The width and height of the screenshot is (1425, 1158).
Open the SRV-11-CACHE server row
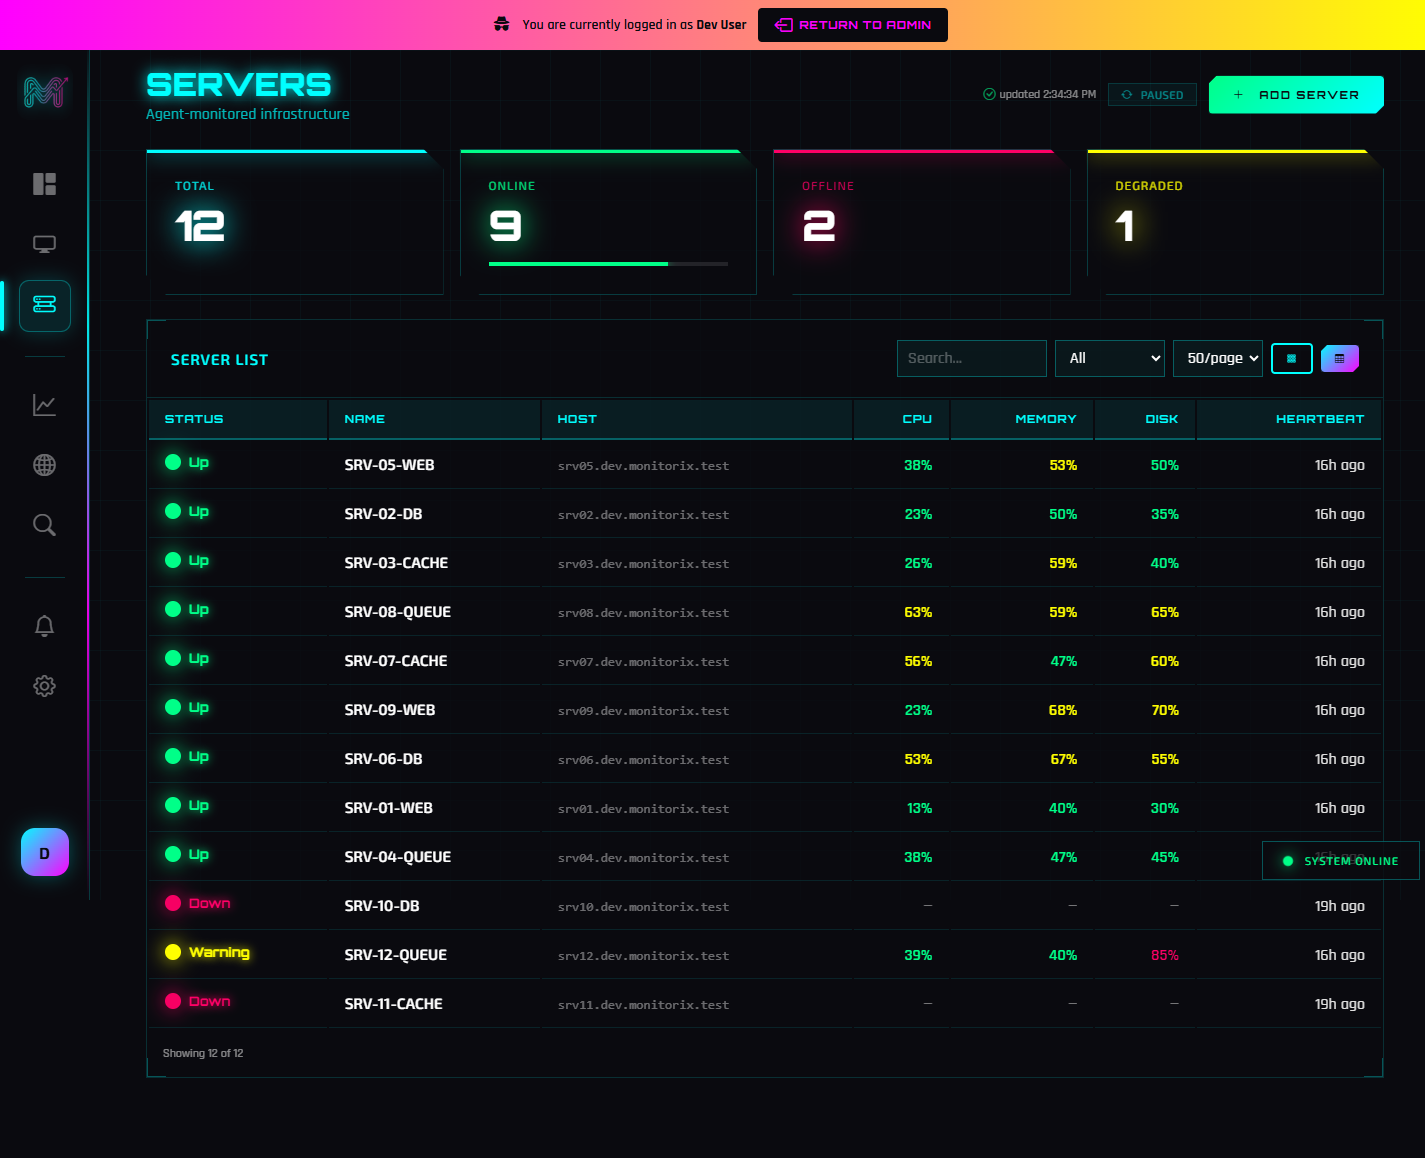pos(765,1004)
